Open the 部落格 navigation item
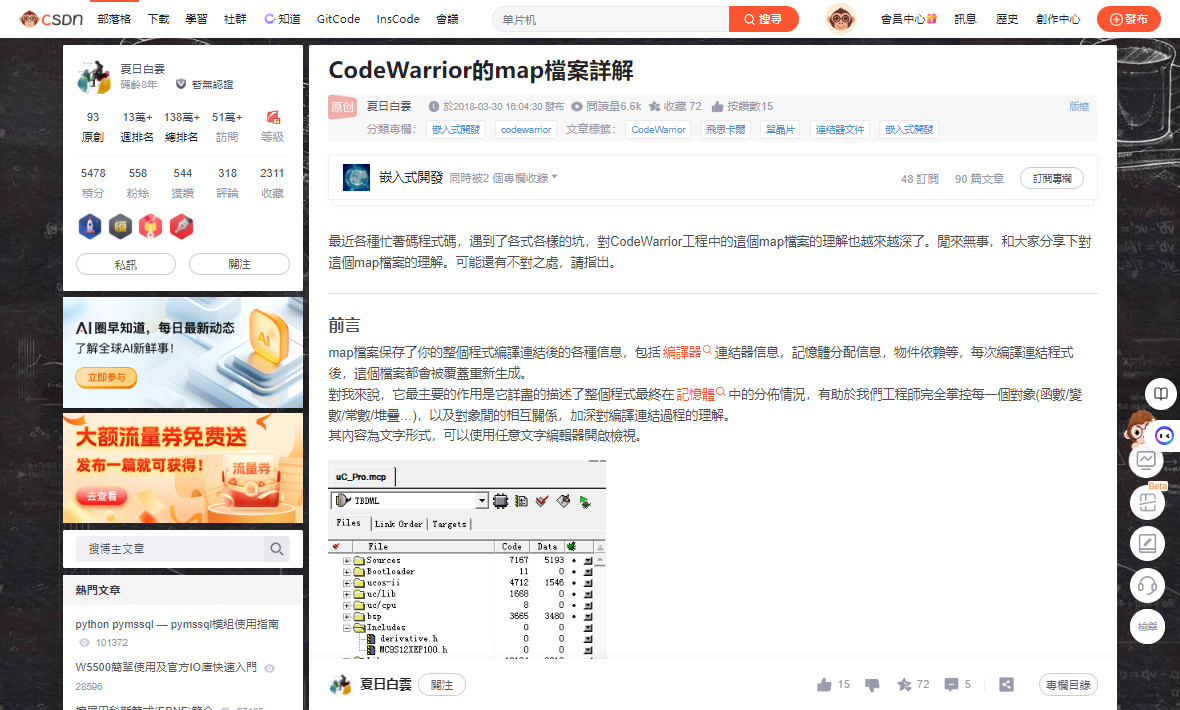Image resolution: width=1180 pixels, height=710 pixels. (x=114, y=19)
